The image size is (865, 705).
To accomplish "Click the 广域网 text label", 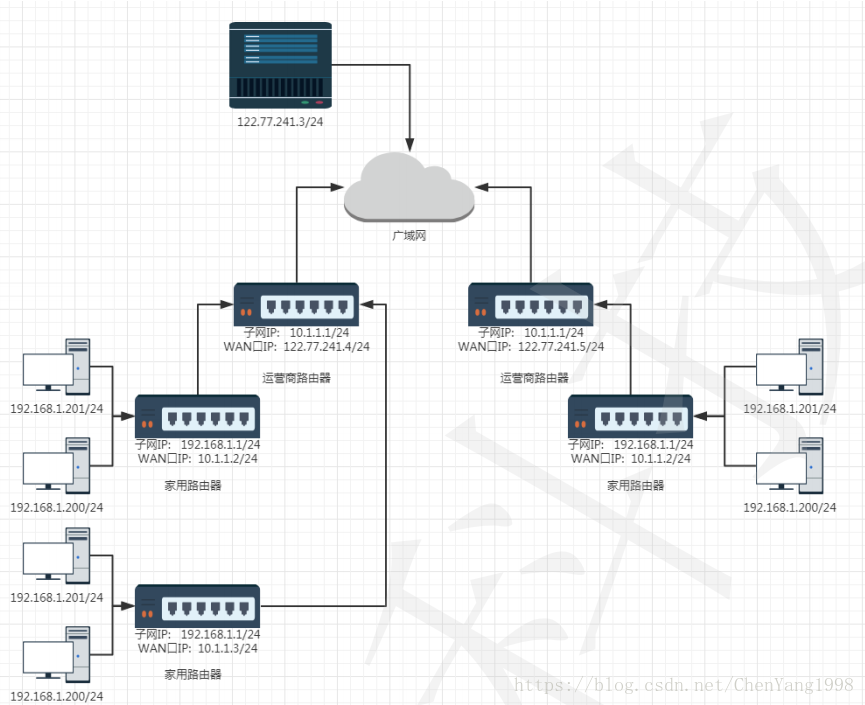I will pyautogui.click(x=409, y=236).
